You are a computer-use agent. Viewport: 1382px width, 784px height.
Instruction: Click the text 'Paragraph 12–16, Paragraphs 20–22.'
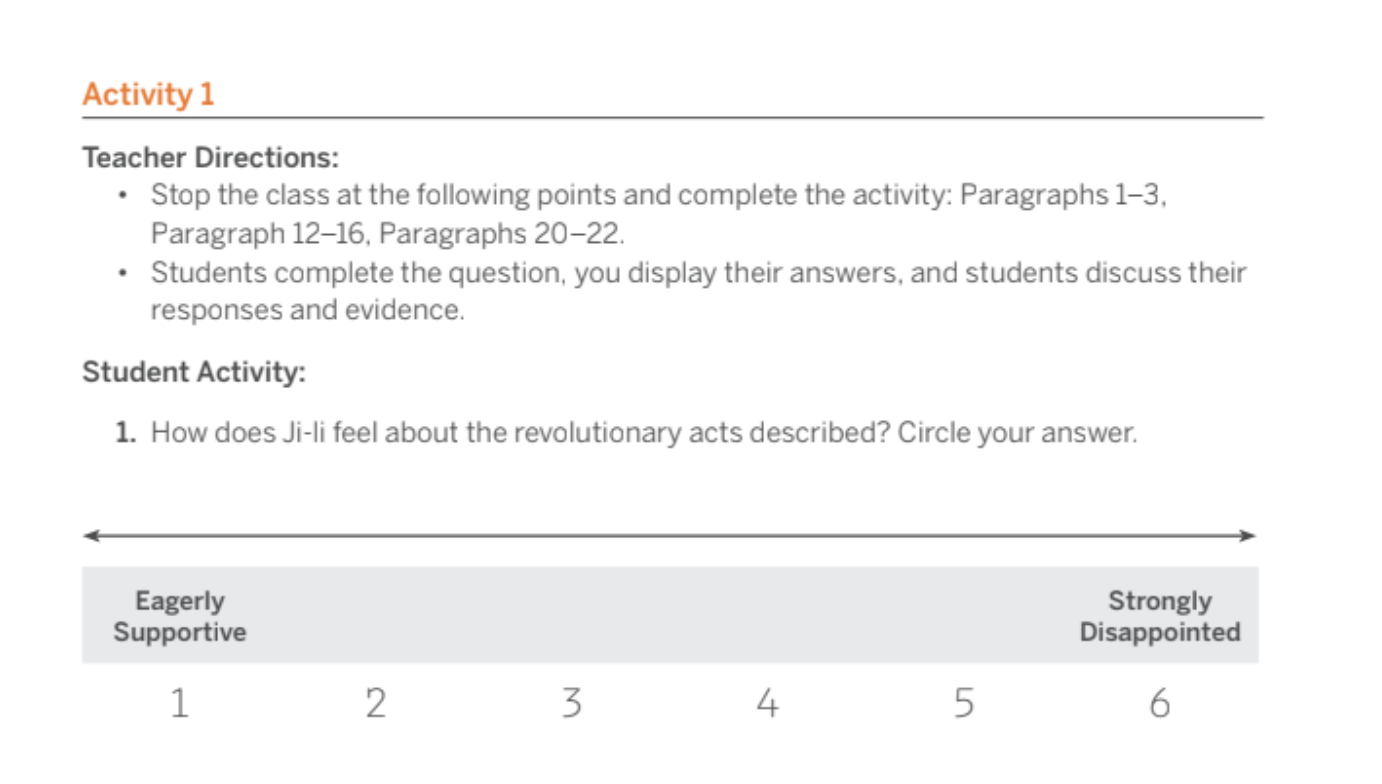[x=388, y=235]
